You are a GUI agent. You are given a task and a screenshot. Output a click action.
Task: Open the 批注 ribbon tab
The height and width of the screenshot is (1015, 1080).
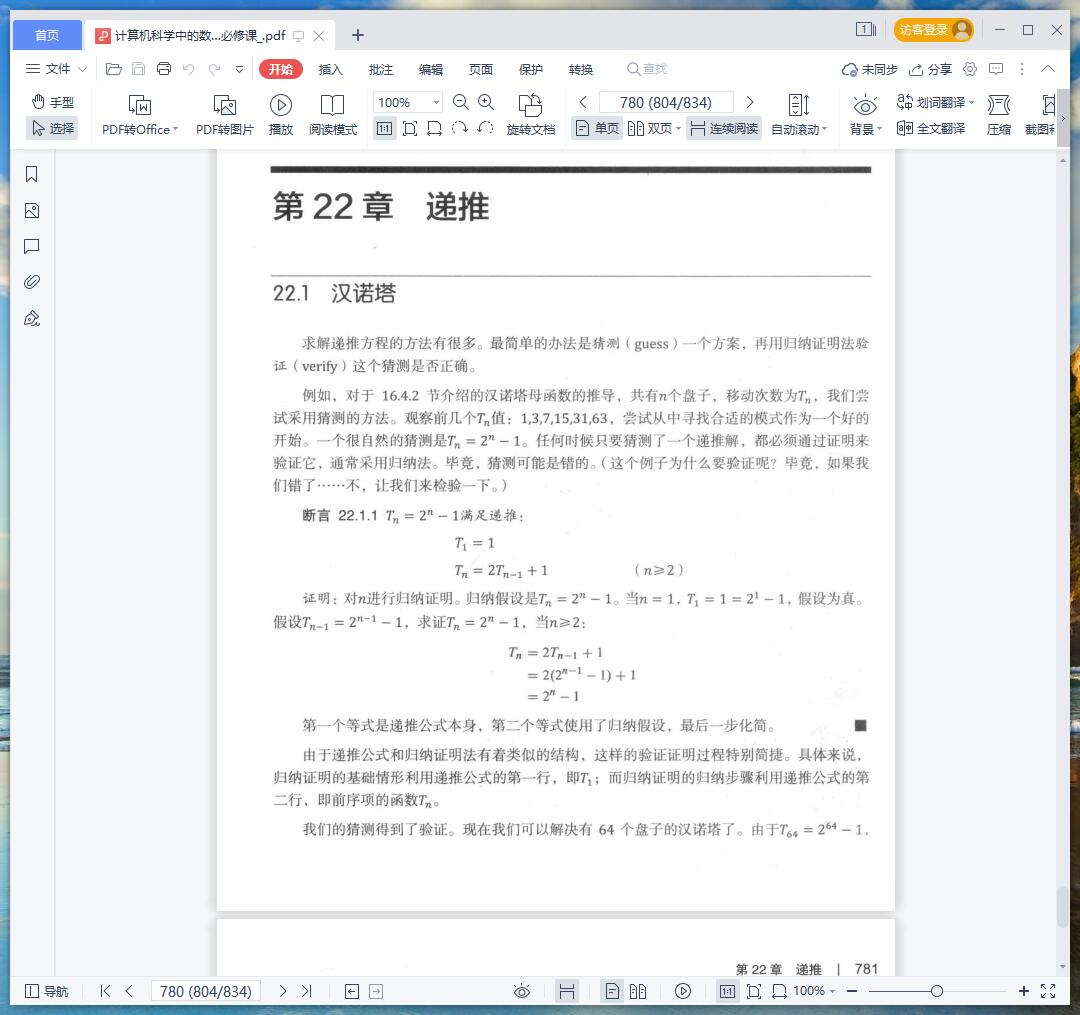coord(380,69)
